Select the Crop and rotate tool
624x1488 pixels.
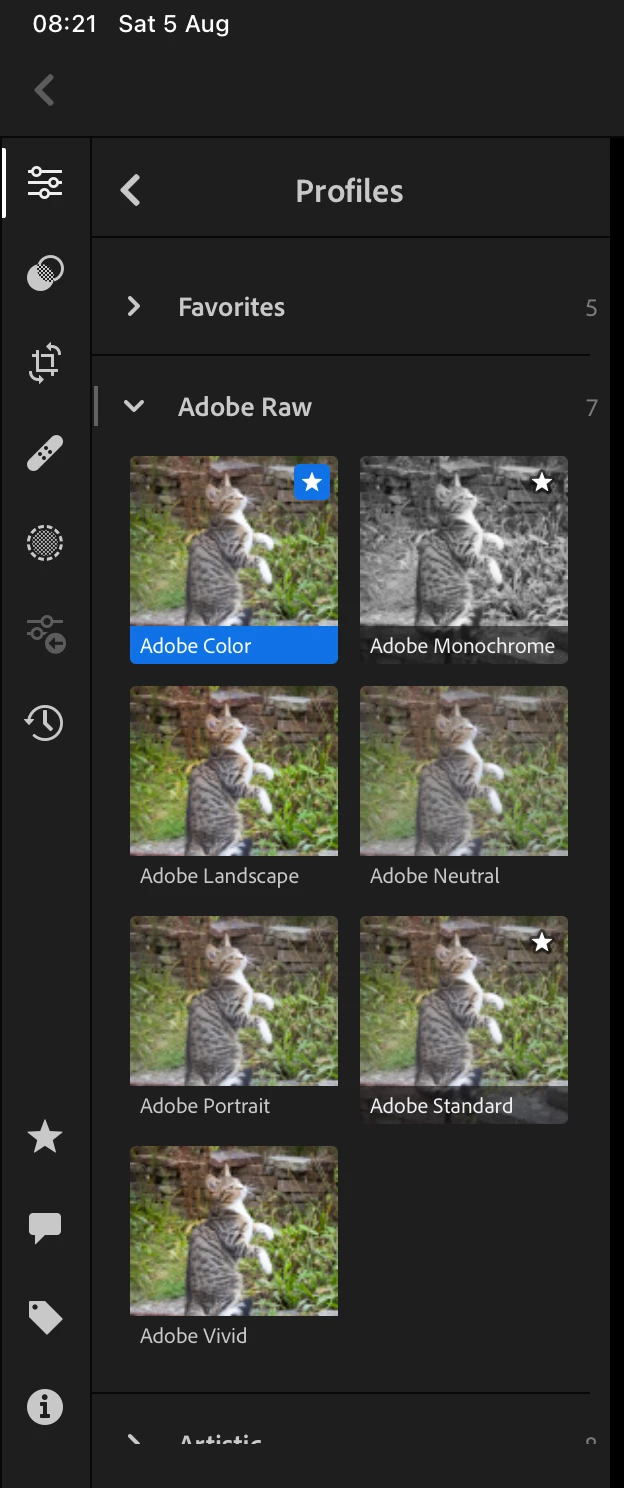tap(45, 363)
